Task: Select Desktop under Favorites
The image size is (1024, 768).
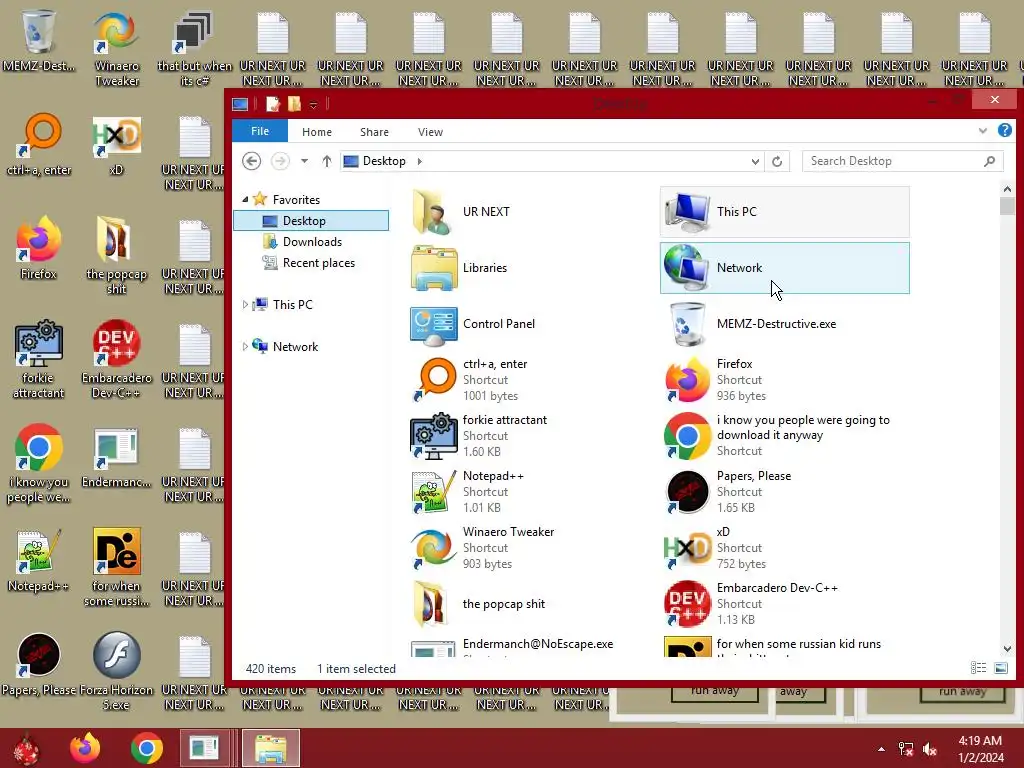Action: 311,221
